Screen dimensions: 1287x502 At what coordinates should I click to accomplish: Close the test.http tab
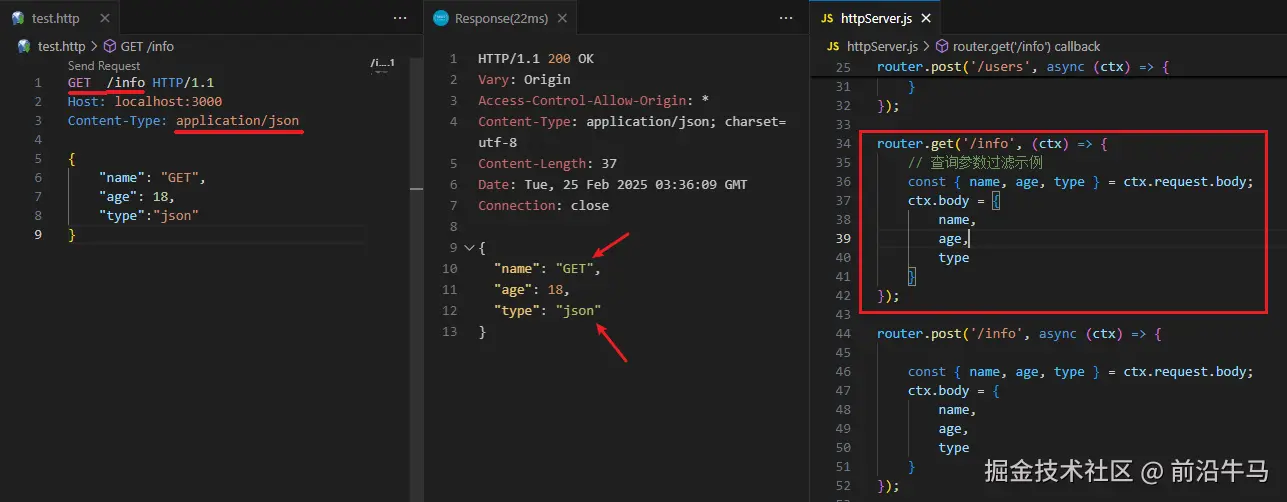click(104, 18)
